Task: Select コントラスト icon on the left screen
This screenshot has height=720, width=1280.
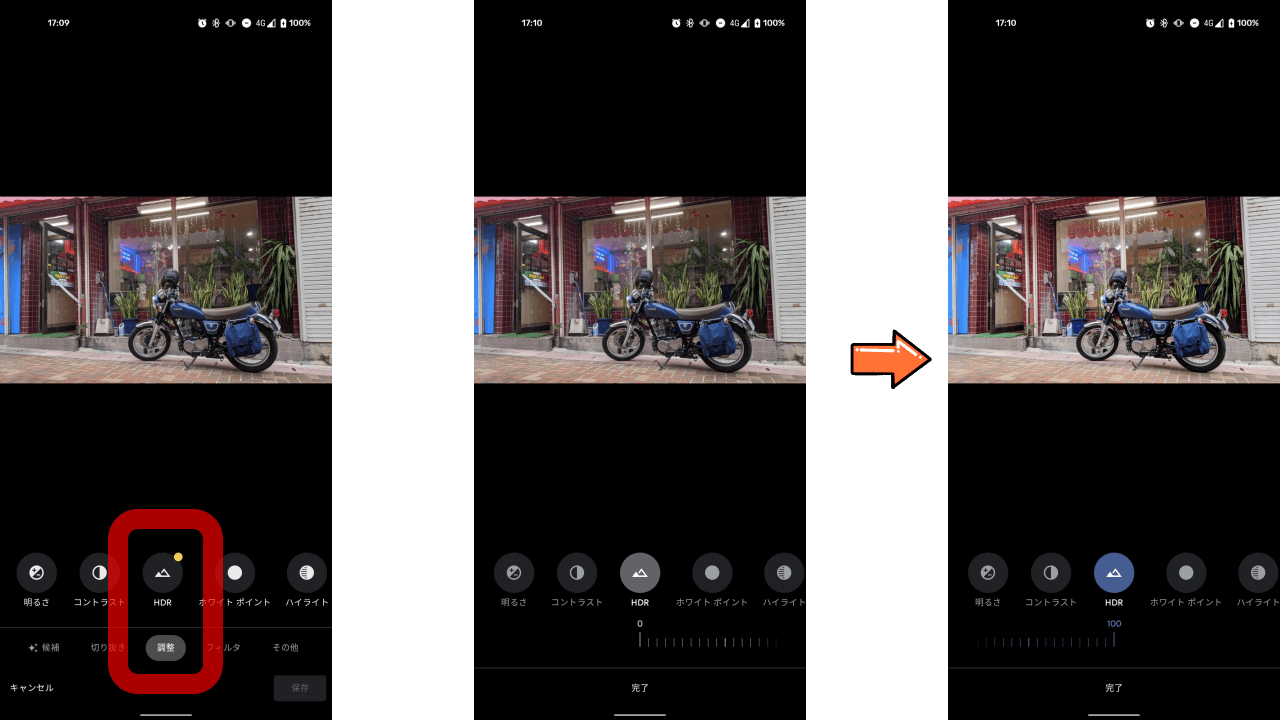Action: coord(99,573)
